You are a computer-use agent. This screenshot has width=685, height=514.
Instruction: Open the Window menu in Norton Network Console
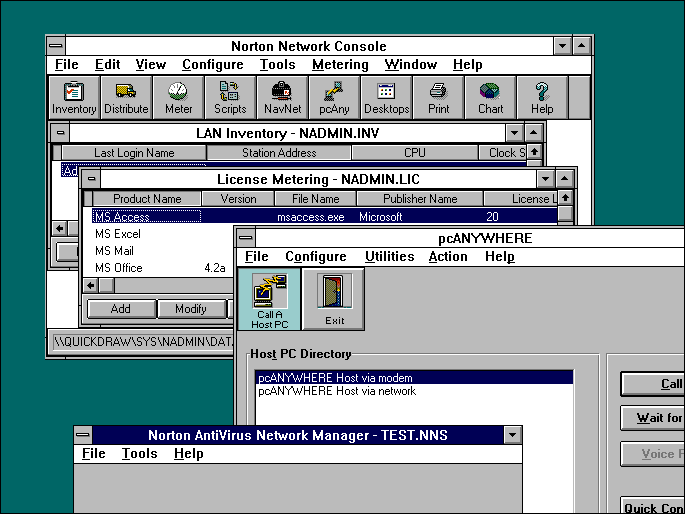coord(411,65)
